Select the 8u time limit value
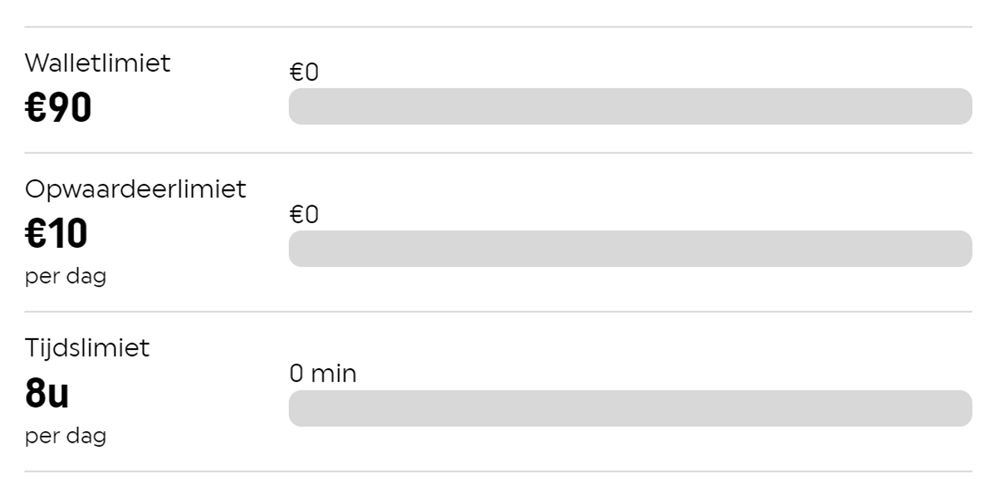The image size is (1000, 500). [46, 394]
